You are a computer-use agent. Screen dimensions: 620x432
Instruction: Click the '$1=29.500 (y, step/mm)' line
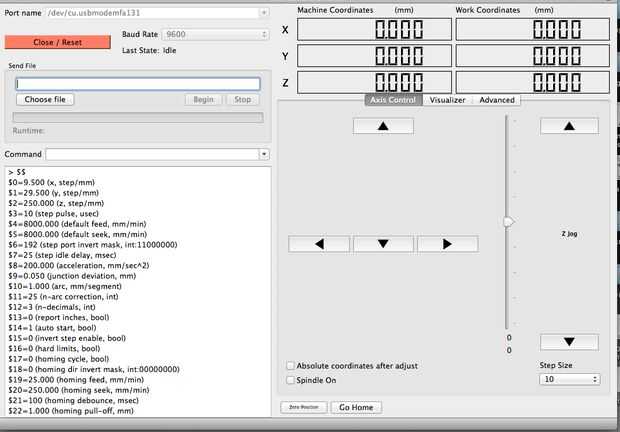pos(53,192)
